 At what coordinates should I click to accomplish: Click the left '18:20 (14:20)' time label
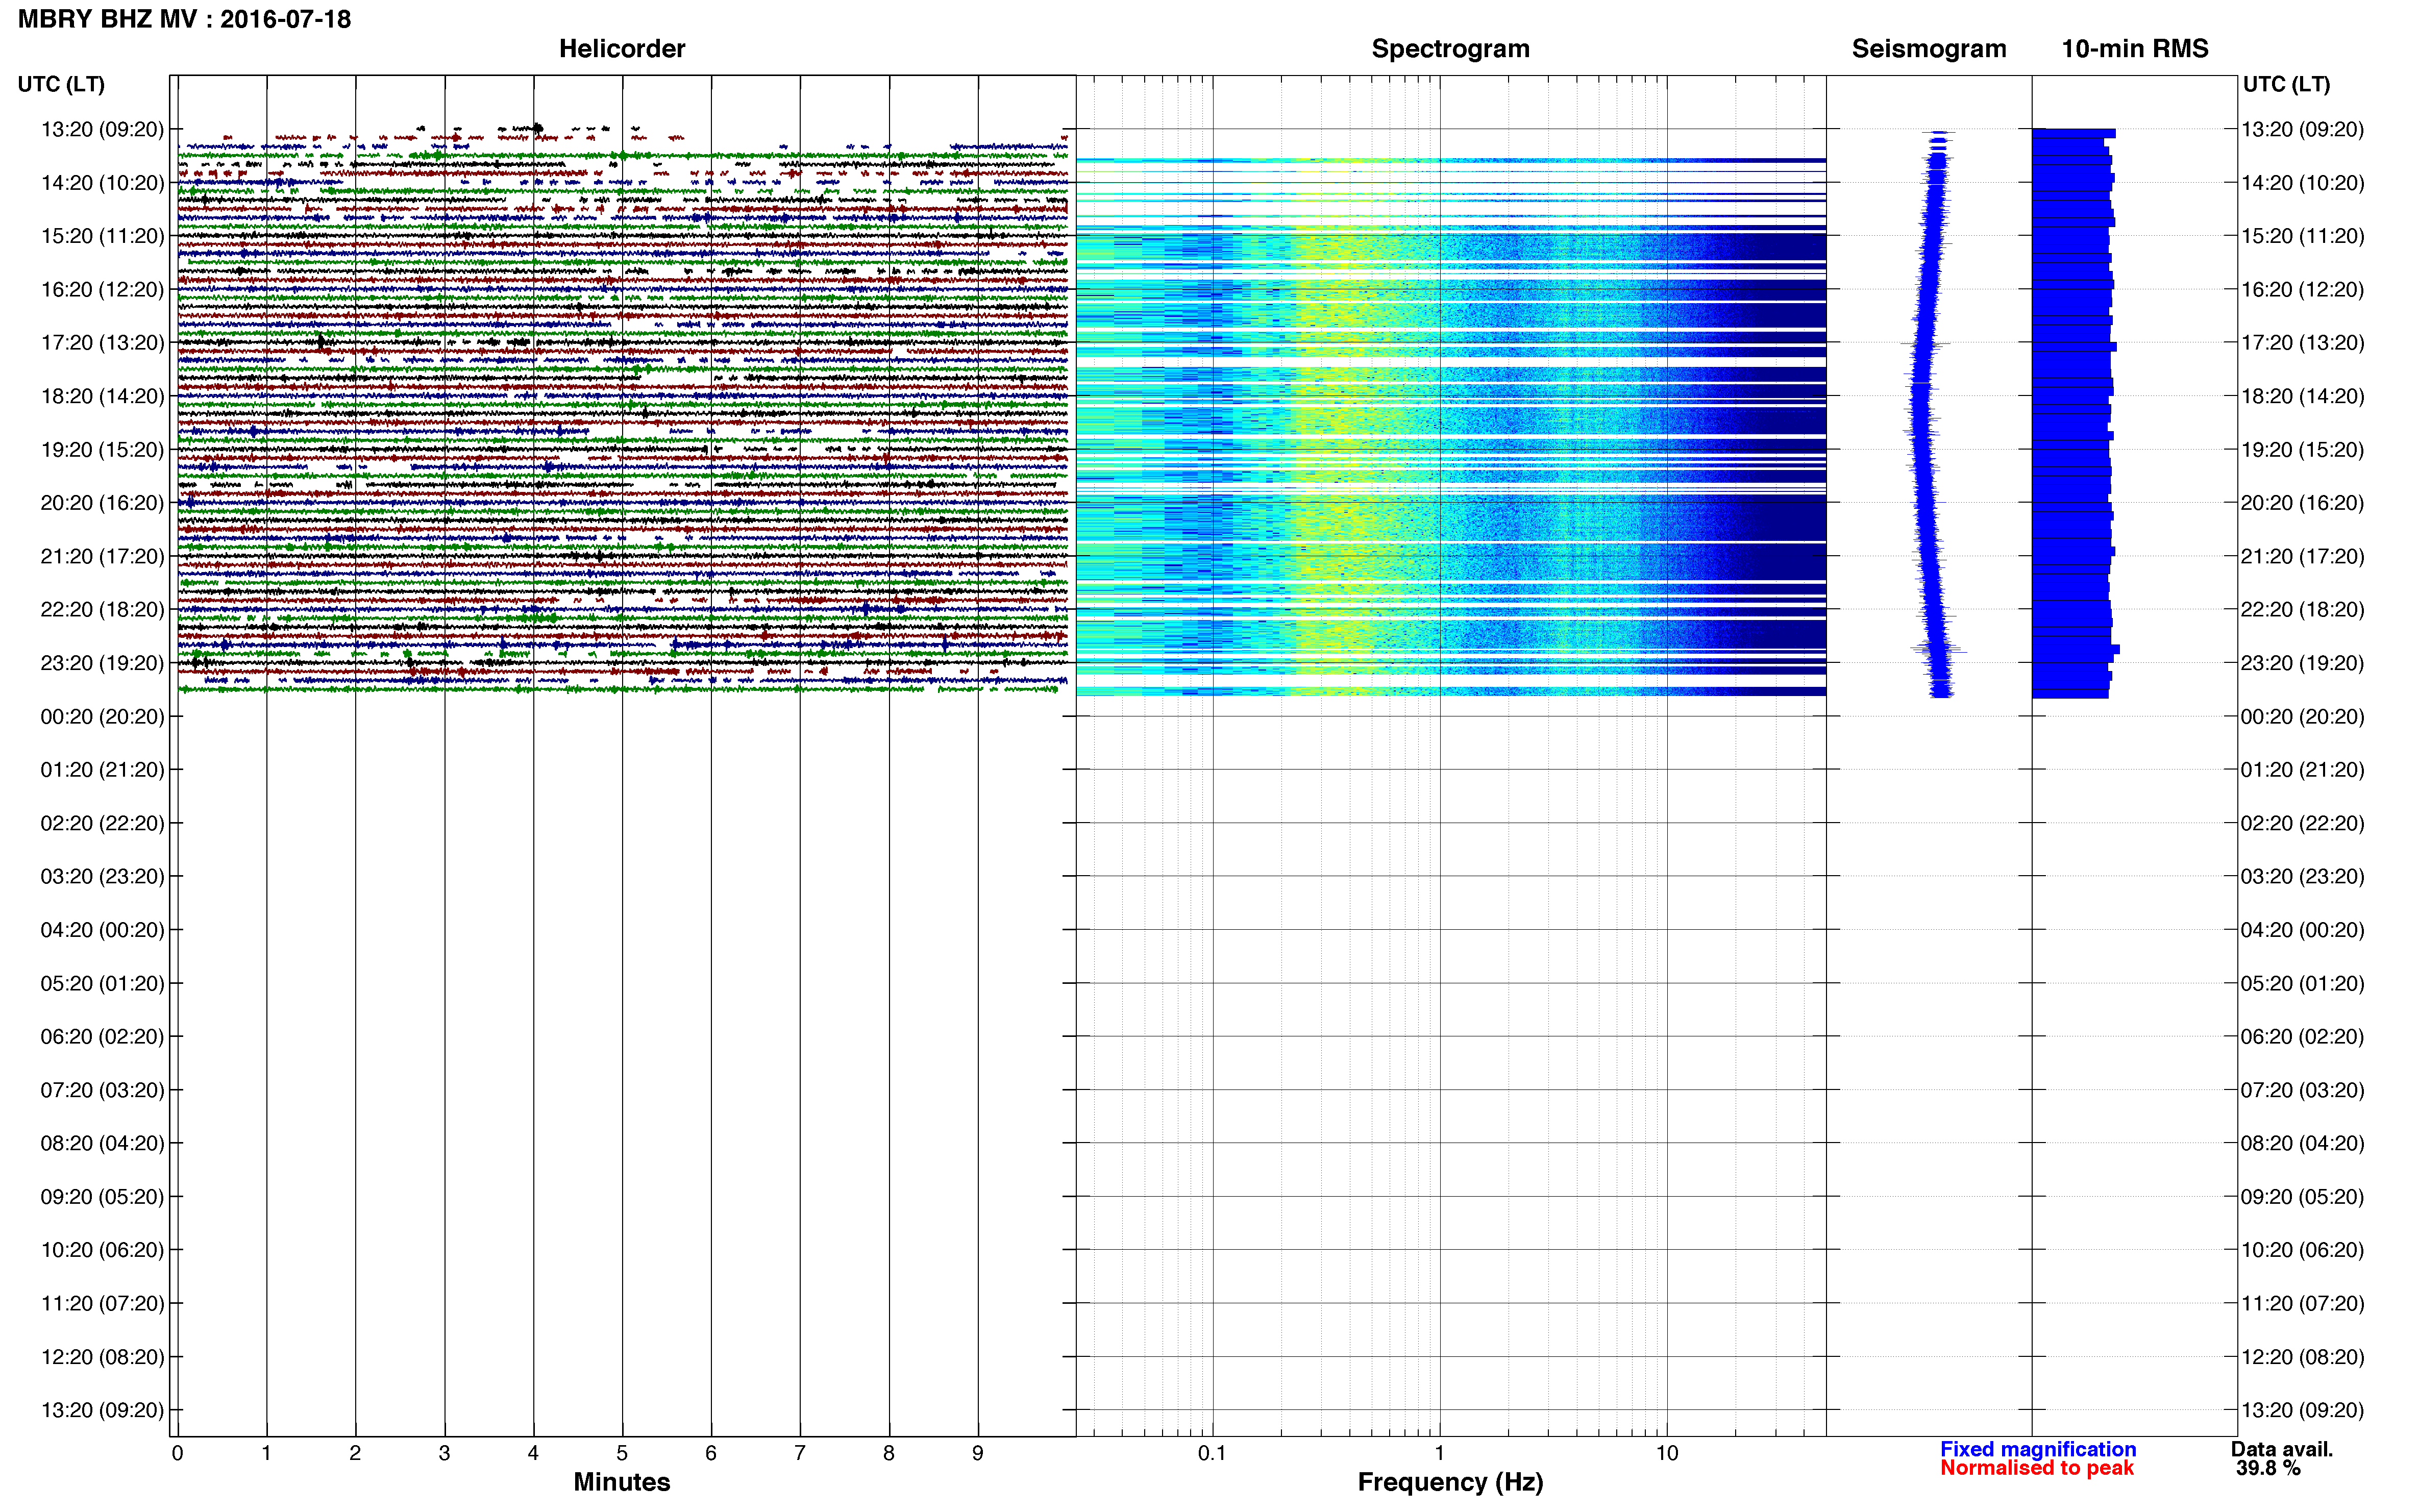102,396
